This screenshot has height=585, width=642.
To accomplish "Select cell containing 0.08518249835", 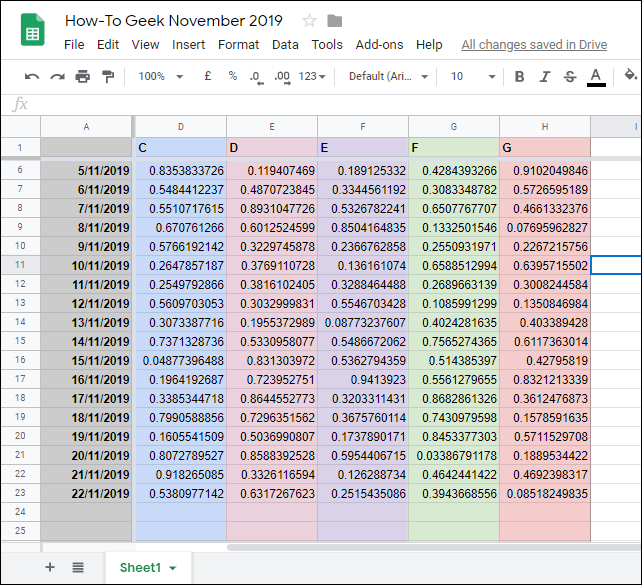I will (545, 493).
